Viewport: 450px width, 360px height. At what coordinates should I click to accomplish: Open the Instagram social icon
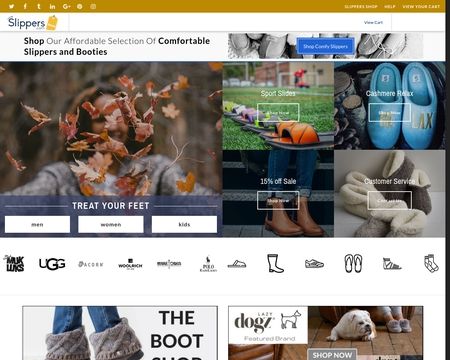point(93,6)
